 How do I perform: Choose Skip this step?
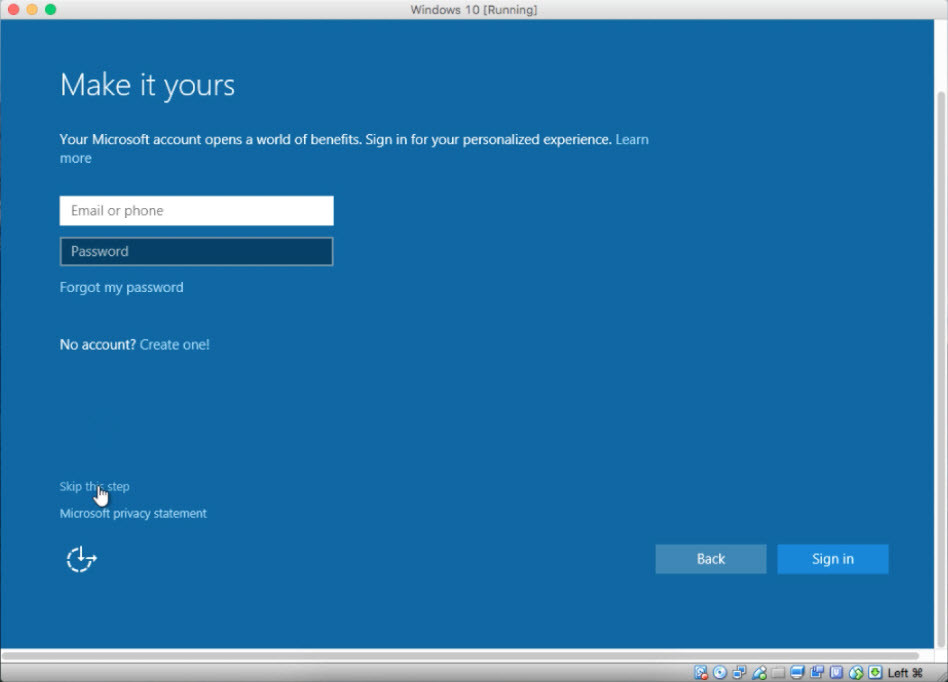click(94, 486)
